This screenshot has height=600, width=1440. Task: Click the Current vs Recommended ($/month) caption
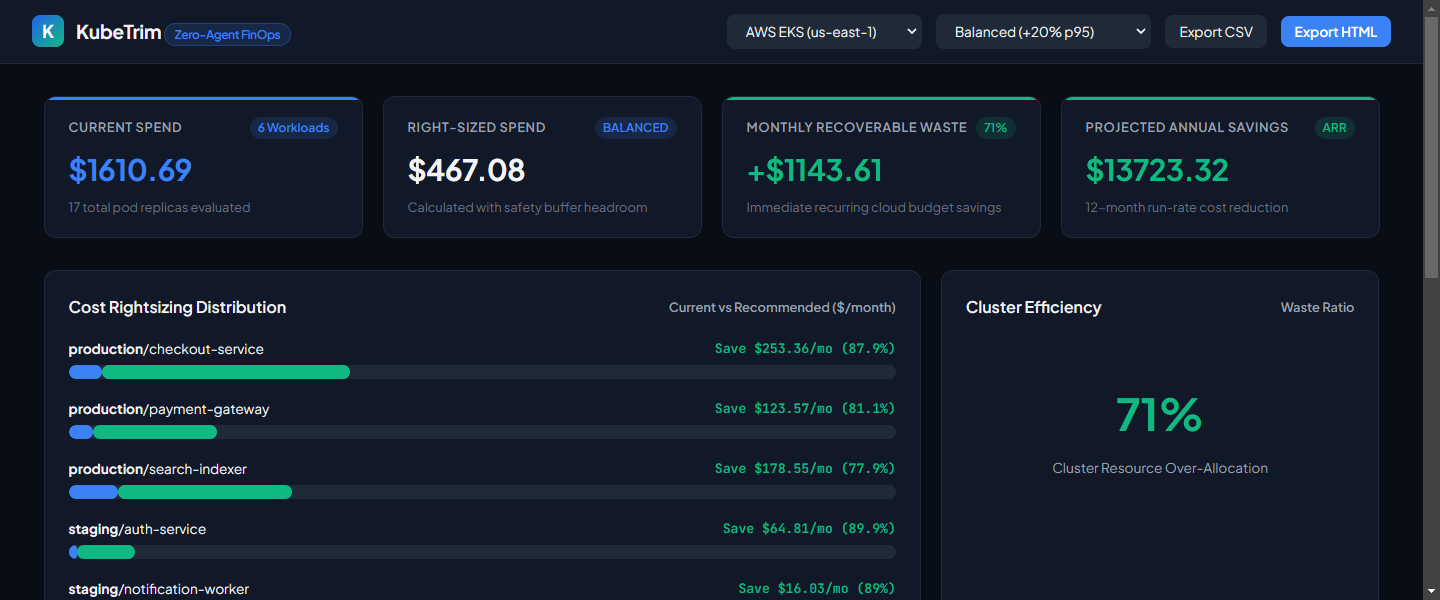coord(782,308)
